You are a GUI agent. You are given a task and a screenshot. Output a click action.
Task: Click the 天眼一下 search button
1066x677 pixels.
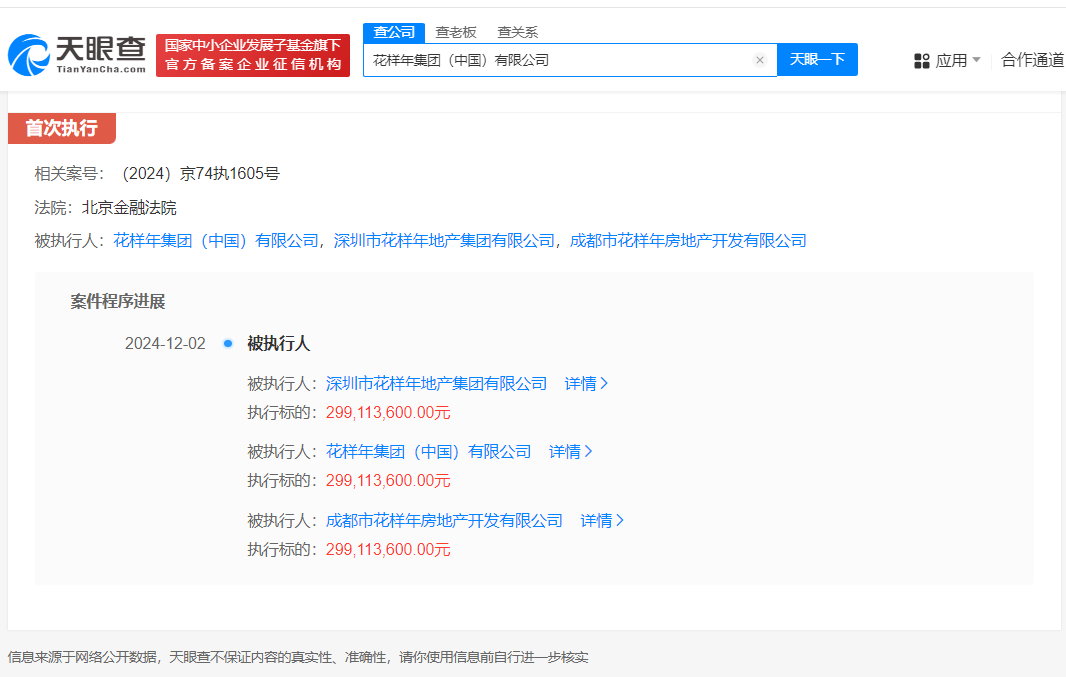tap(817, 60)
